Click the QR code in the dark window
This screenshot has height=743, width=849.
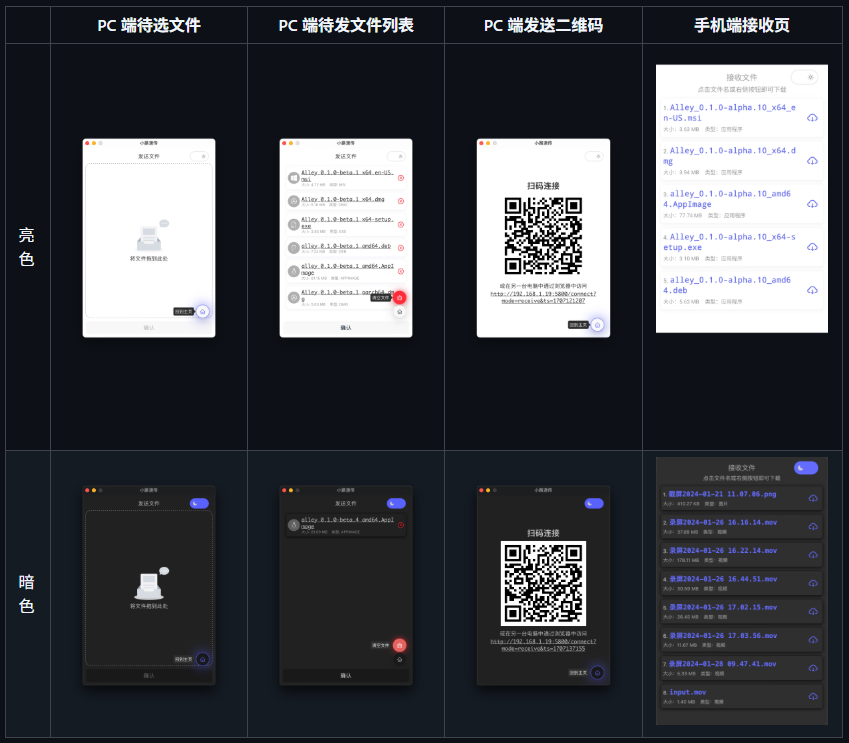543,583
